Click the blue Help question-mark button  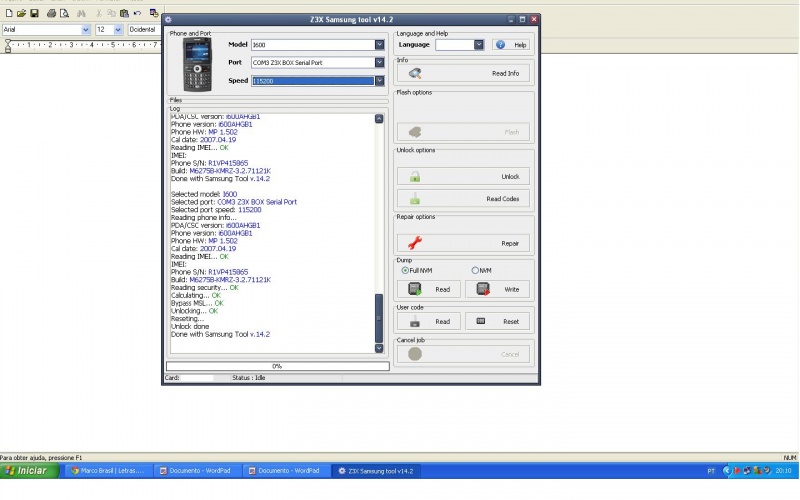pyautogui.click(x=511, y=45)
